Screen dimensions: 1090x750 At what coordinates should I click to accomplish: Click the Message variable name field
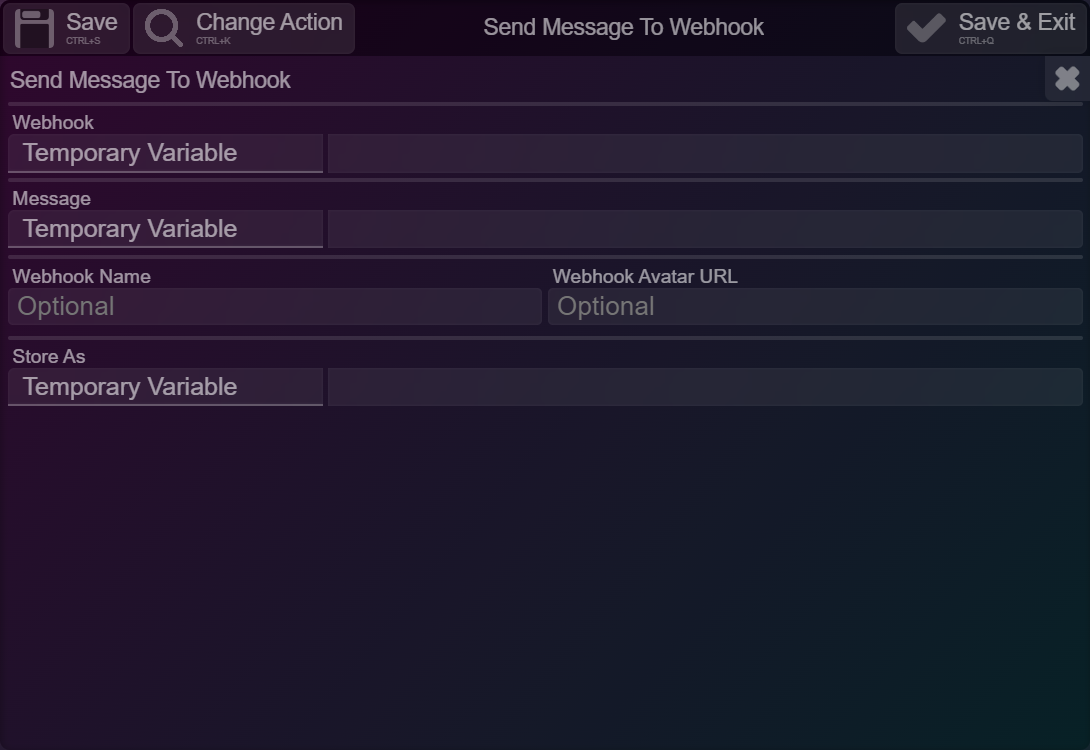tap(705, 229)
